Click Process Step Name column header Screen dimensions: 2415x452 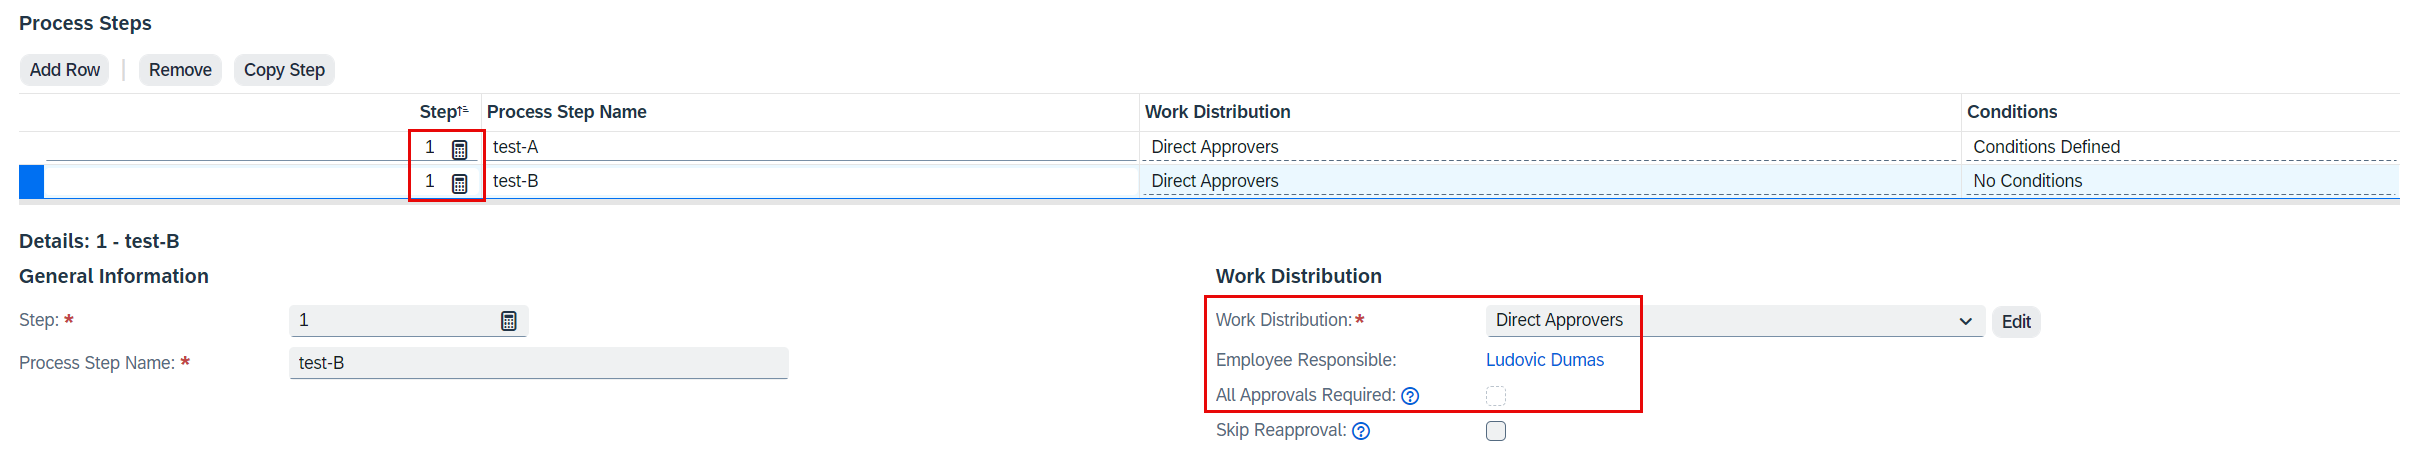tap(567, 112)
